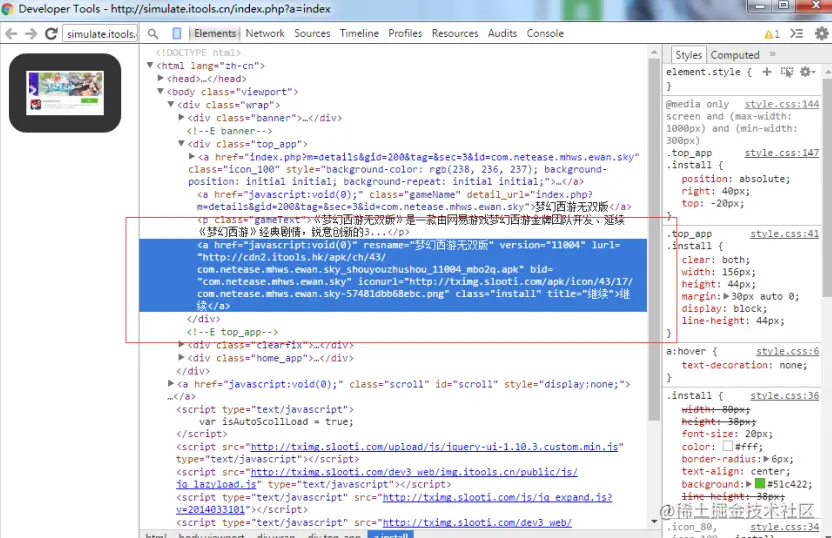Click the search magnifier icon

[153, 34]
